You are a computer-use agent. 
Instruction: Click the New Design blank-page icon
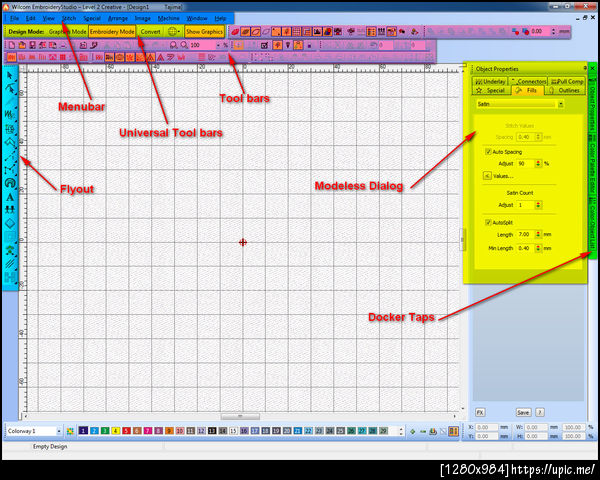click(x=11, y=45)
